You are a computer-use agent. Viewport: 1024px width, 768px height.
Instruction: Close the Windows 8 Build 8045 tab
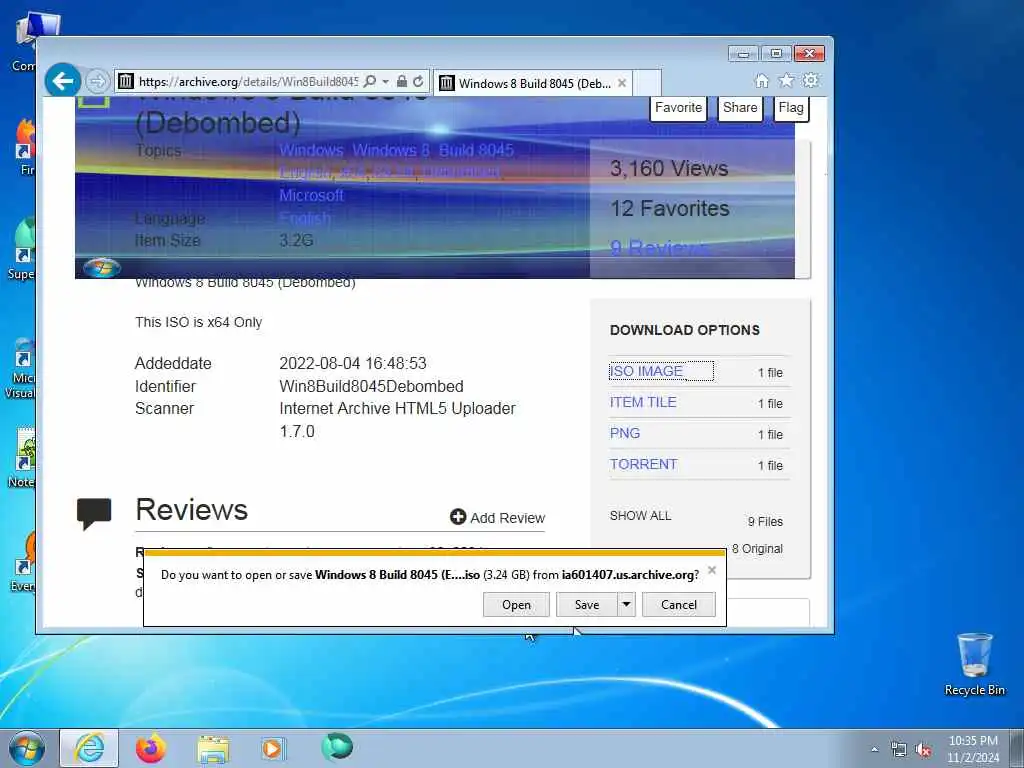click(x=622, y=84)
